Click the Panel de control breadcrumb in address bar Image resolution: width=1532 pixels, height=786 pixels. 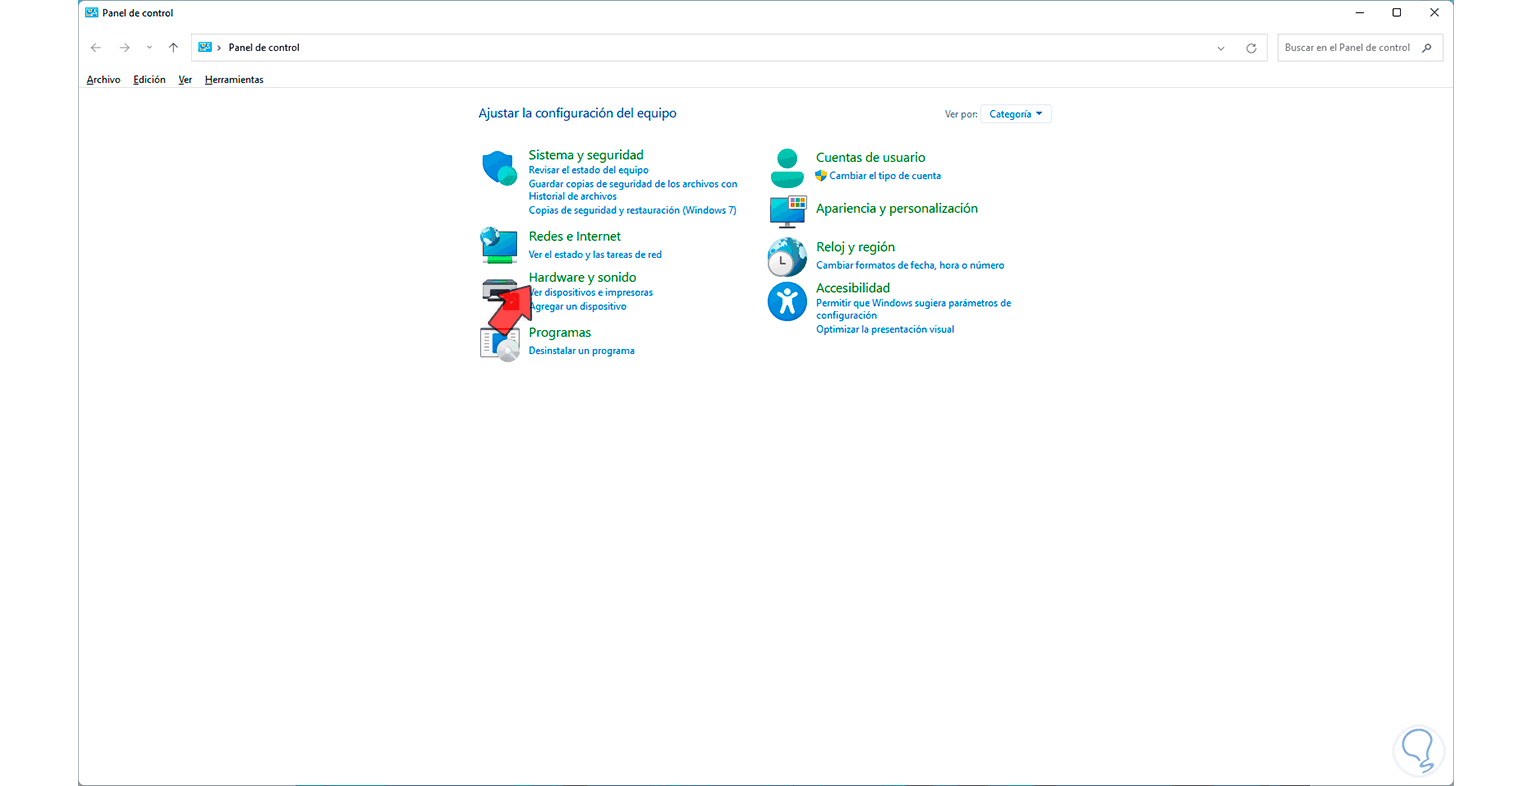tap(264, 48)
